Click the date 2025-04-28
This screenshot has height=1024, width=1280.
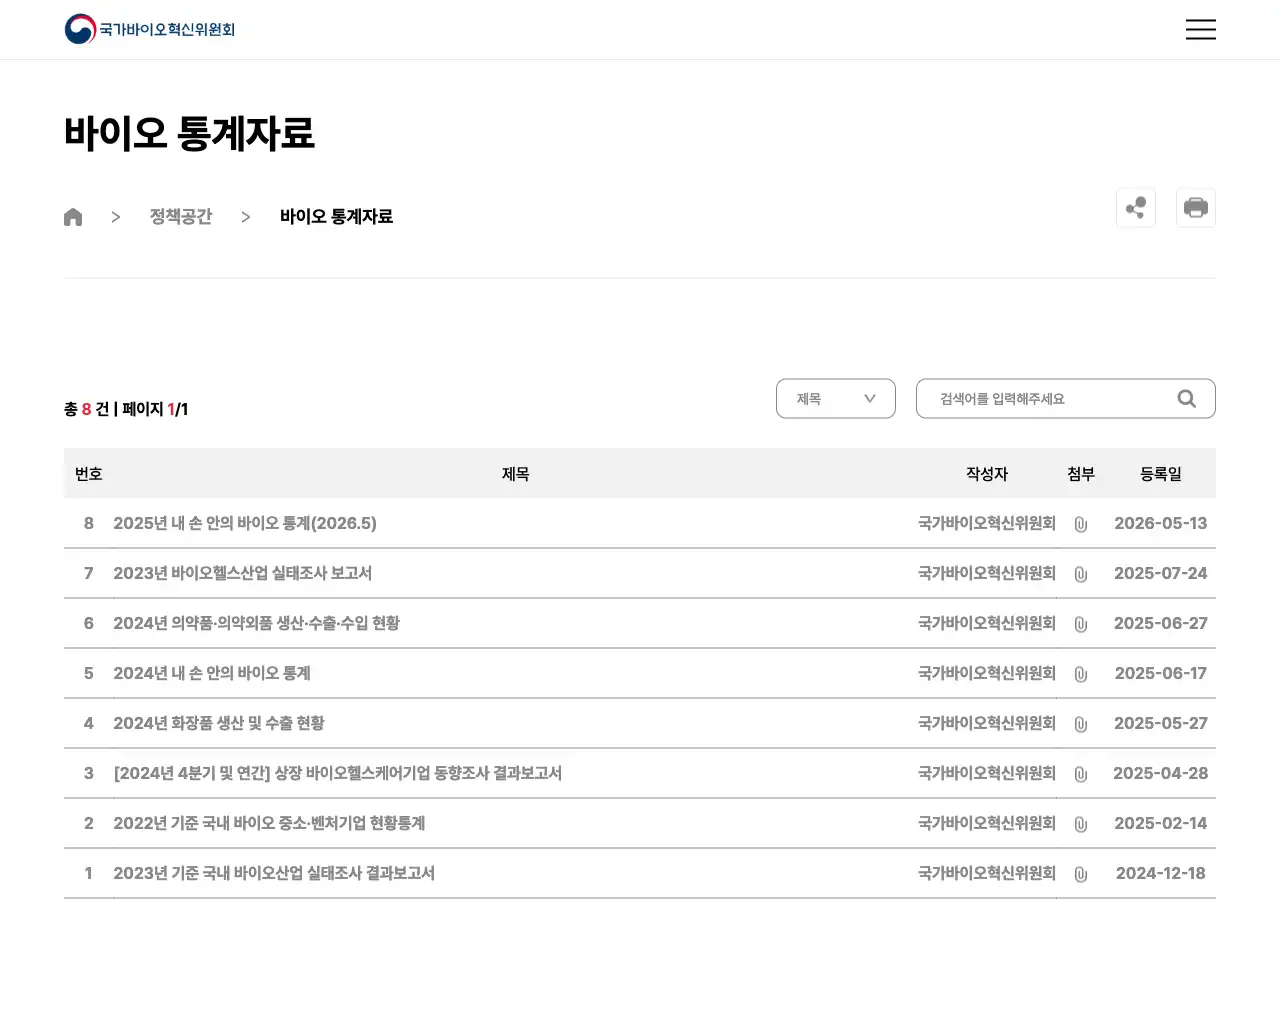click(1161, 773)
